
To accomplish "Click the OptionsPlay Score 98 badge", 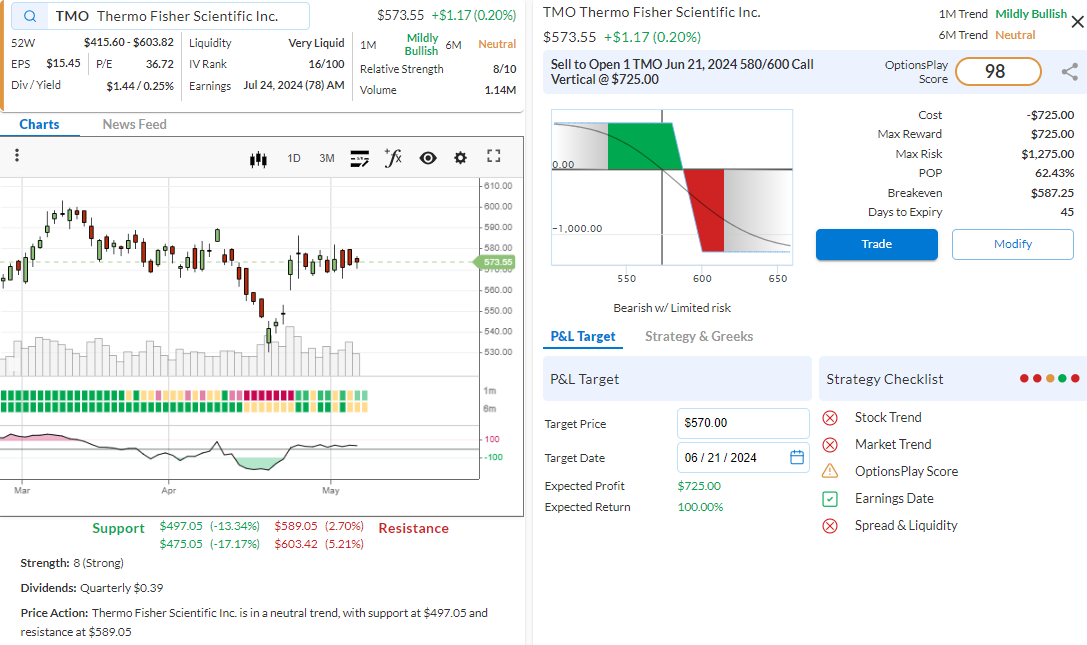I will coord(998,71).
